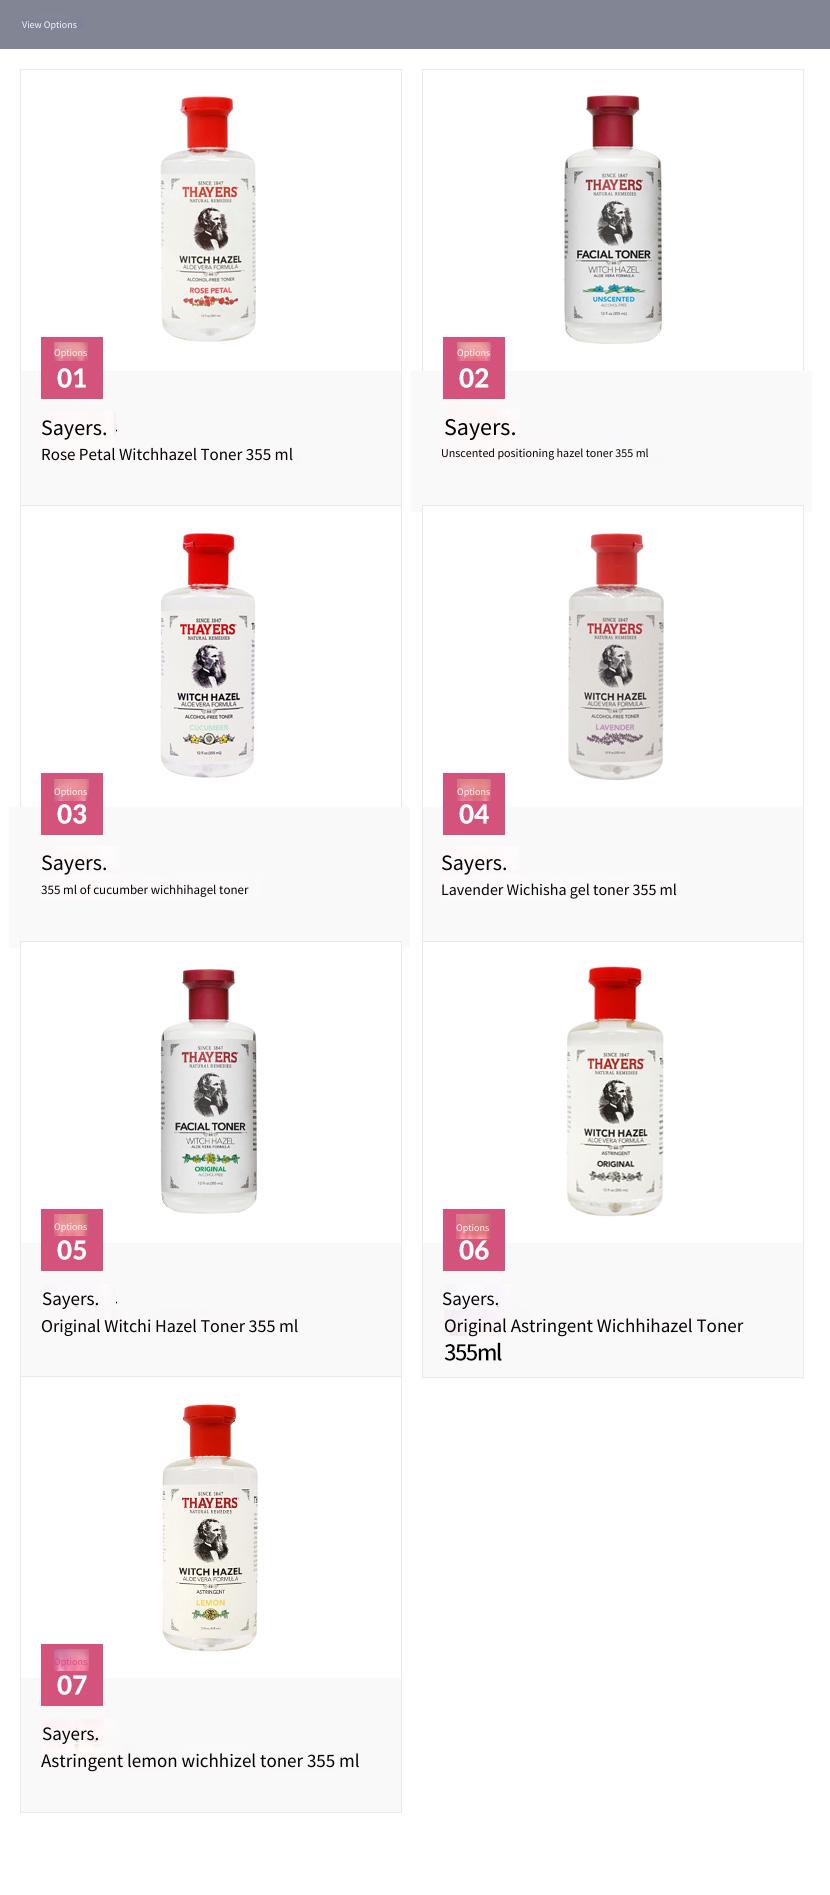The height and width of the screenshot is (1895, 830).
Task: Click the Lemon astringent bottle image
Action: click(x=210, y=1527)
